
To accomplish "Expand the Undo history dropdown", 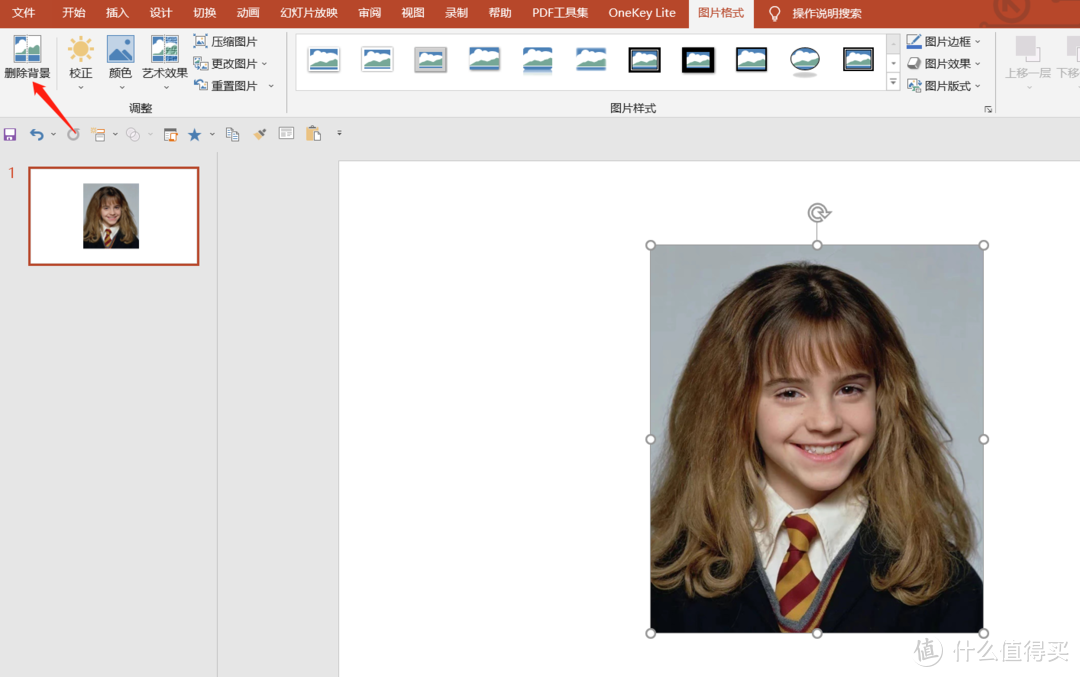I will 53,134.
